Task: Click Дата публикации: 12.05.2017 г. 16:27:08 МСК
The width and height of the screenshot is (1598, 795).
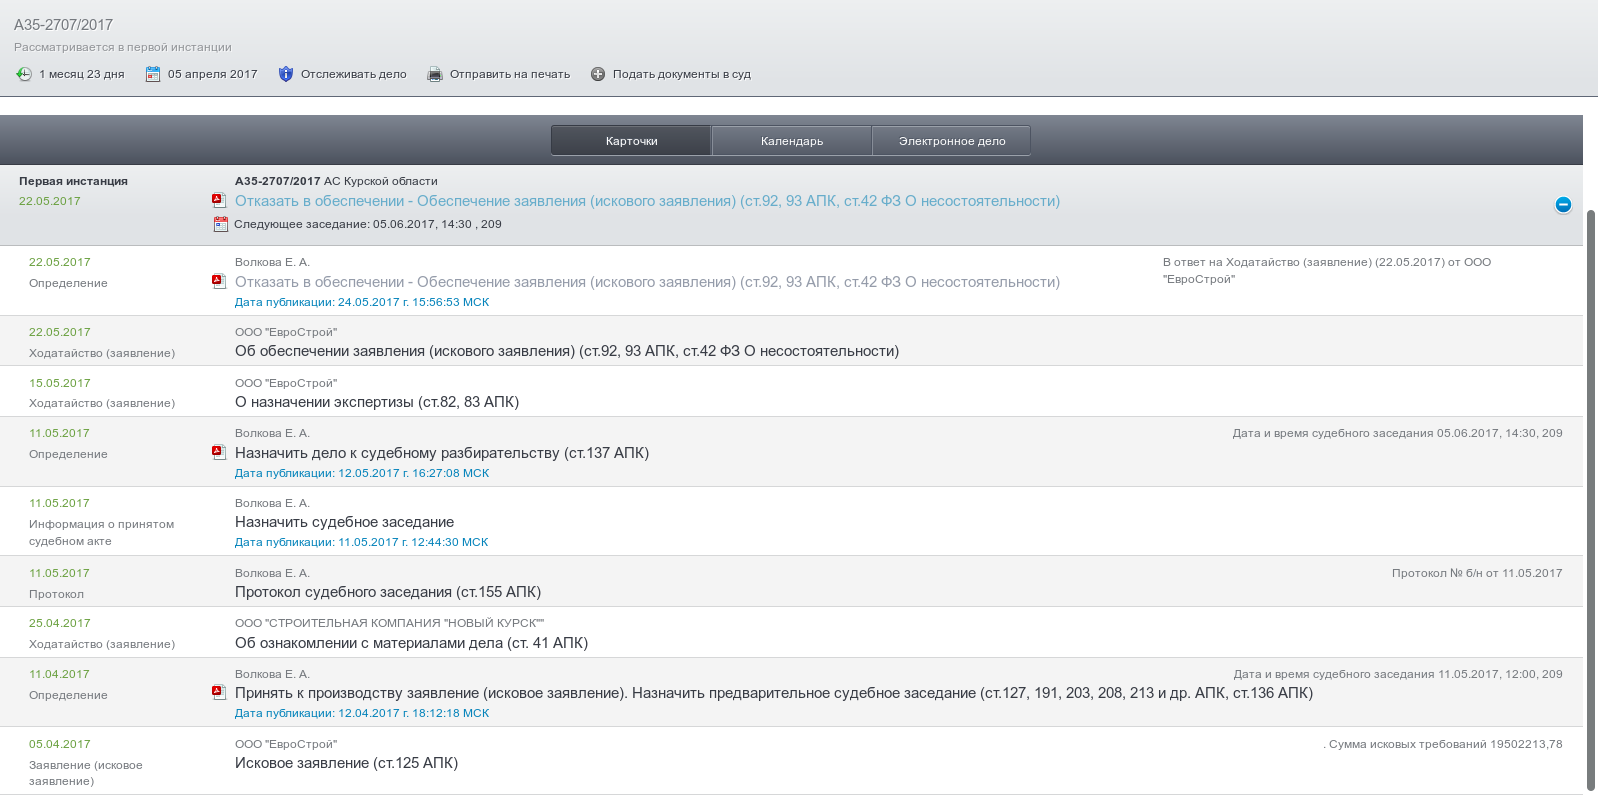Action: 362,473
